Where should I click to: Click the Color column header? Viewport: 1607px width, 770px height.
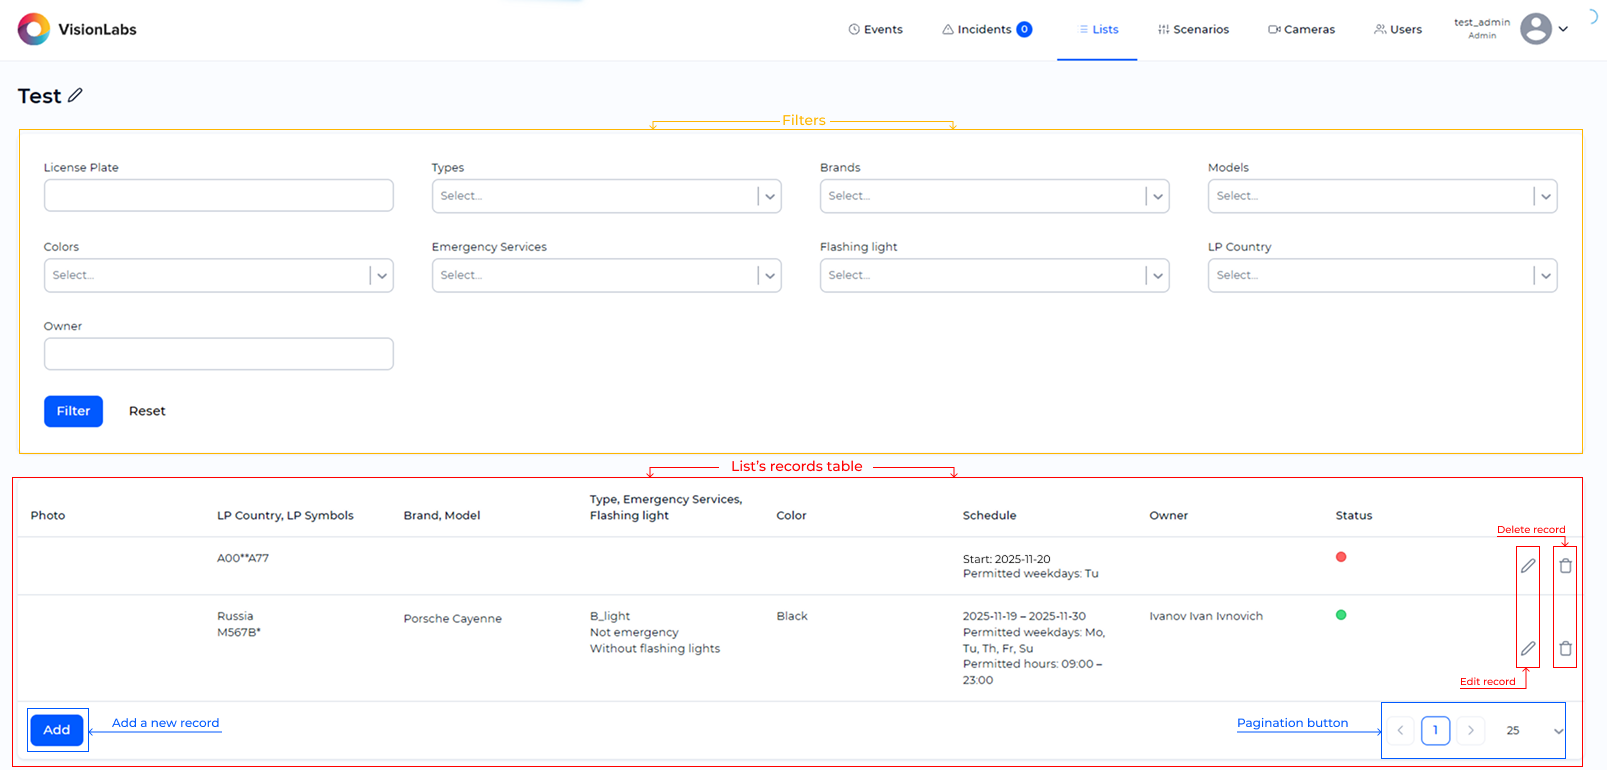click(x=791, y=516)
